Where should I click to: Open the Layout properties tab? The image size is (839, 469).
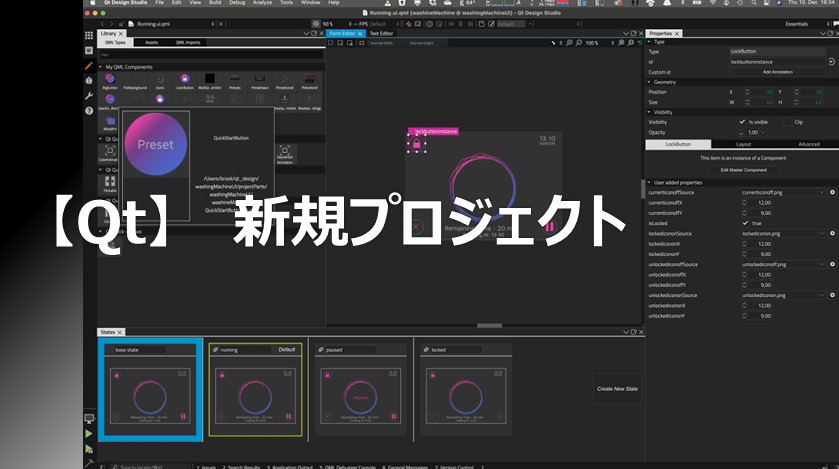point(743,144)
